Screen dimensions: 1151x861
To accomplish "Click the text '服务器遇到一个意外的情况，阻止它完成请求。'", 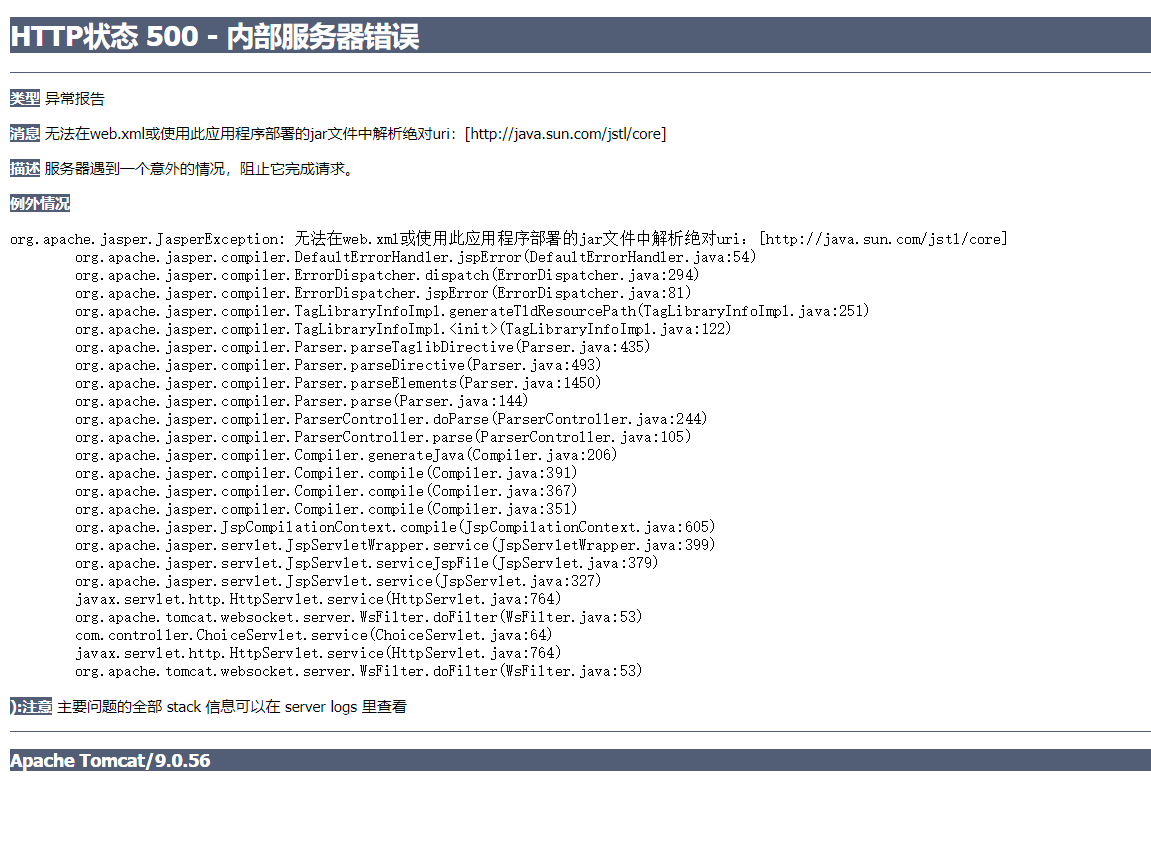I will tap(200, 169).
